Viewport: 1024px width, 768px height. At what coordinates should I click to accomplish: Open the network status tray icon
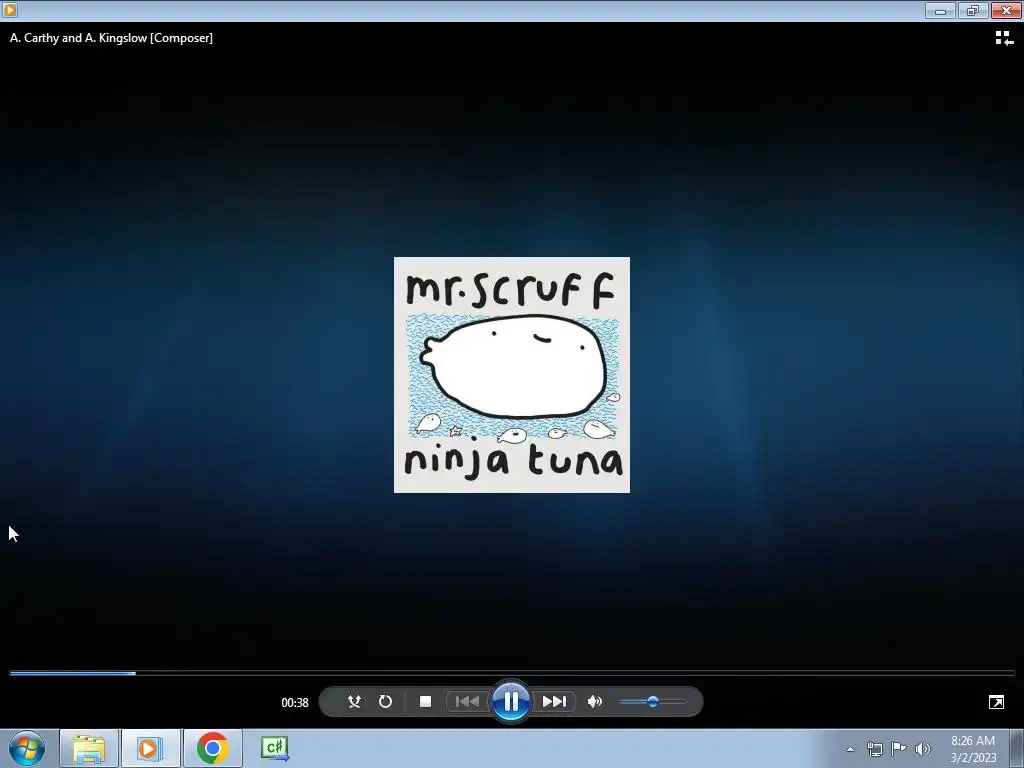pos(874,749)
